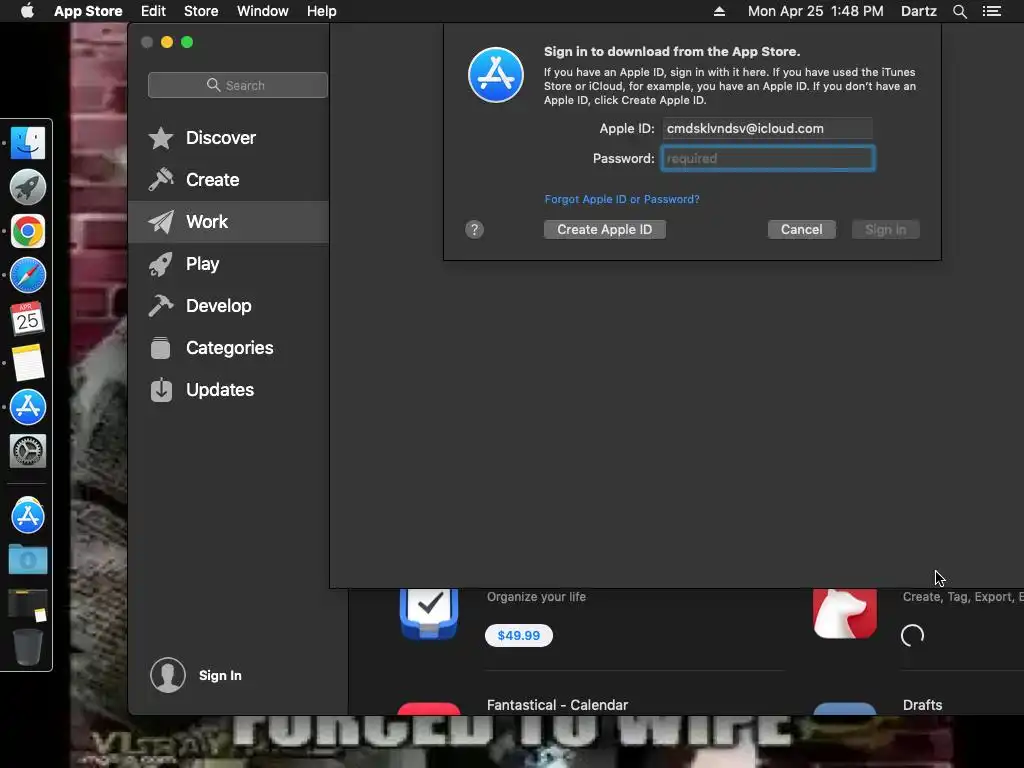Open Notes from the Dock

tap(27, 362)
